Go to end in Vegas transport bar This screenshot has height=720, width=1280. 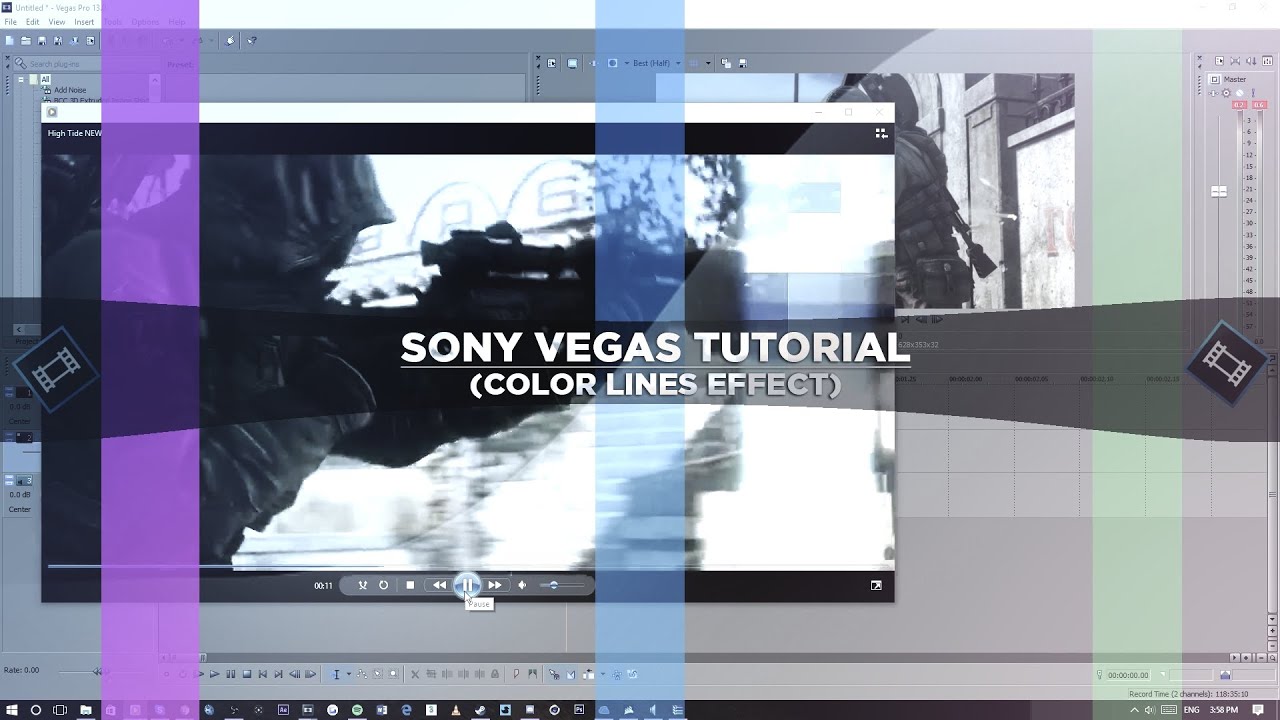point(278,674)
